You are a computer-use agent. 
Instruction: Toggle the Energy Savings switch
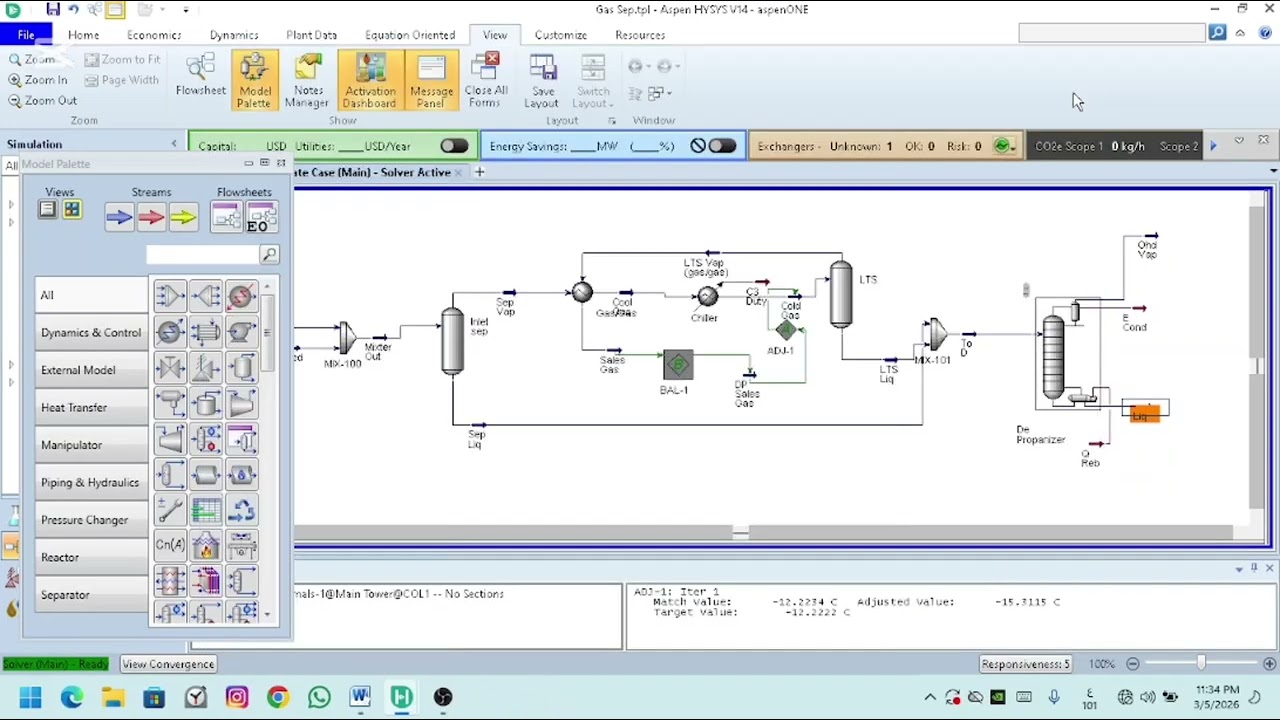pos(722,146)
